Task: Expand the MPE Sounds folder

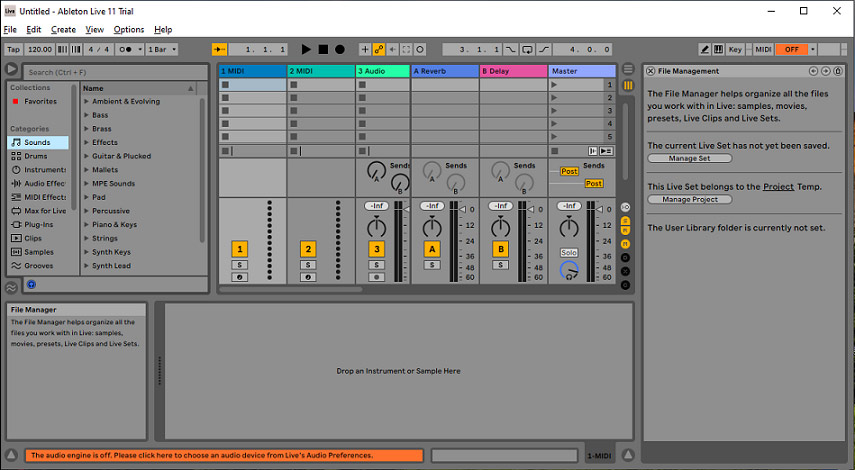Action: (86, 183)
